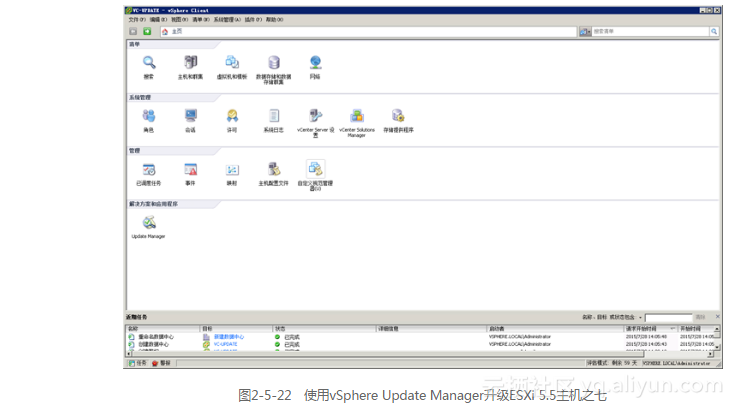Viewport: 734px width, 409px height.
Task: Close the recent tasks panel
Action: pyautogui.click(x=718, y=317)
